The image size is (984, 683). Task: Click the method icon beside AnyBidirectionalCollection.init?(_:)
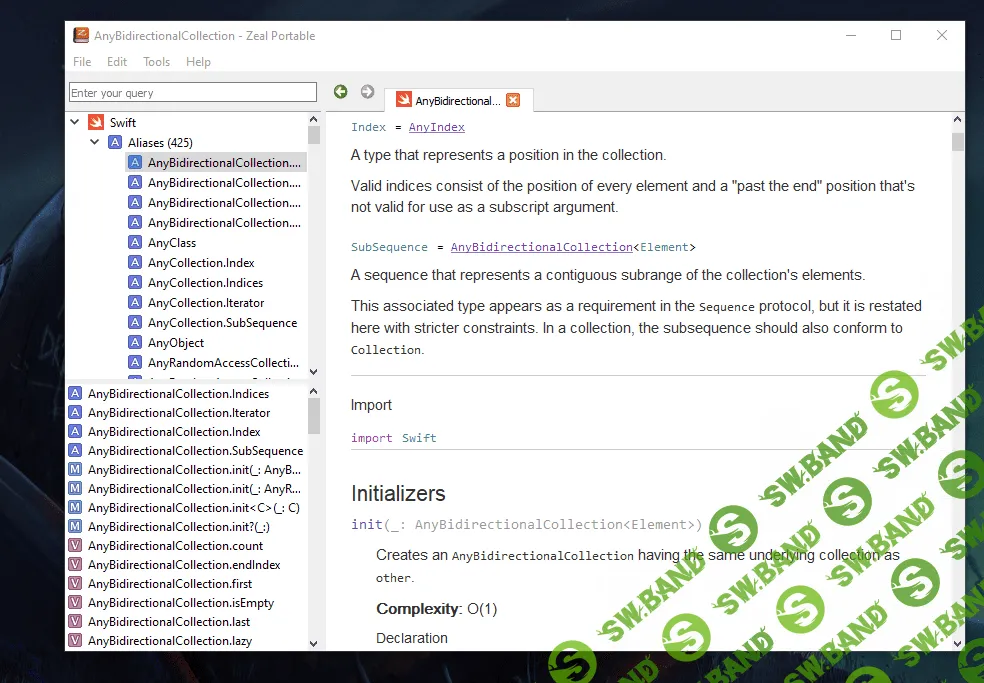point(75,527)
